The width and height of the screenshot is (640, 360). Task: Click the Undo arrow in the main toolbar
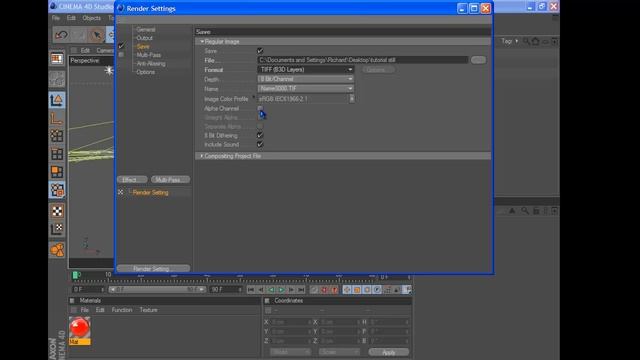pos(62,35)
